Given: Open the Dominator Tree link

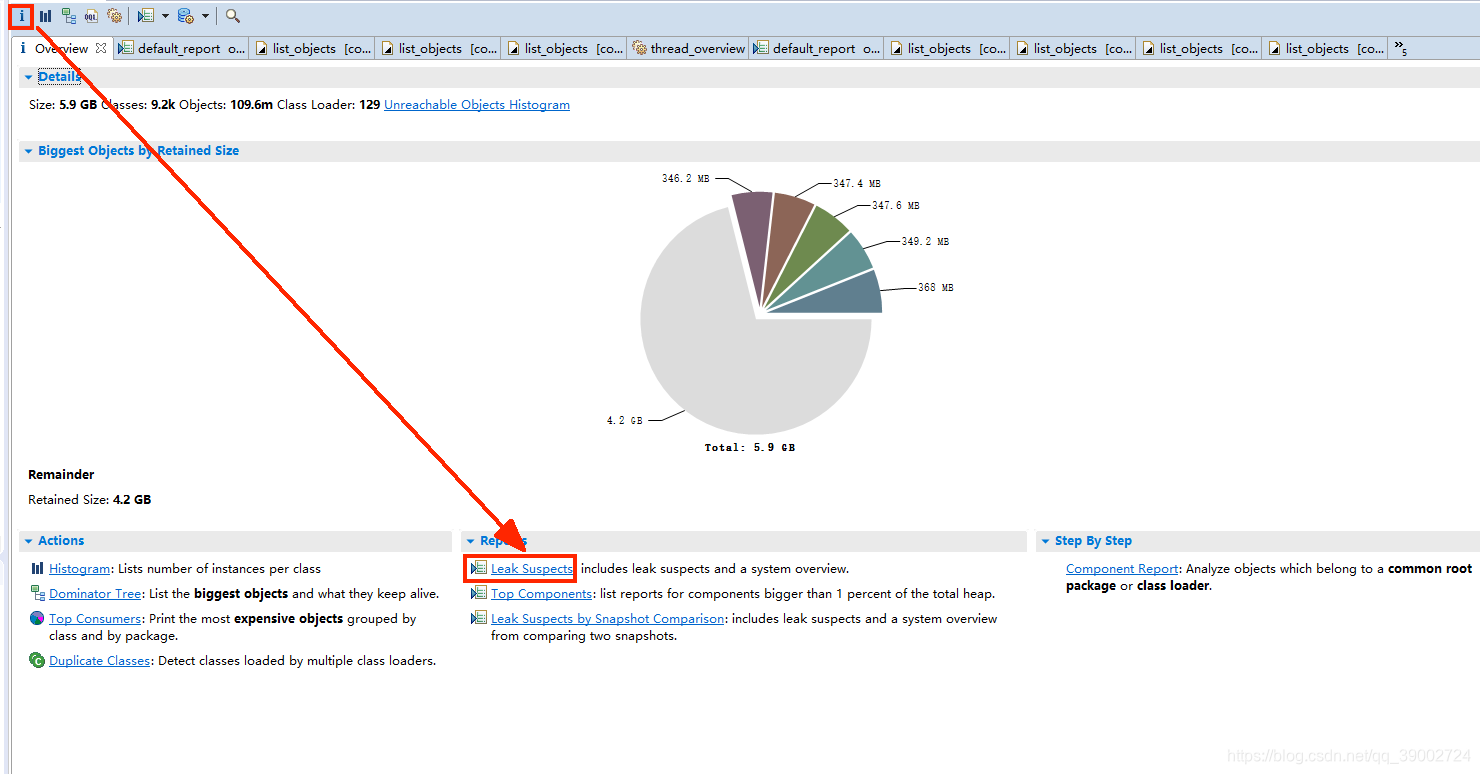Looking at the screenshot, I should pos(95,594).
